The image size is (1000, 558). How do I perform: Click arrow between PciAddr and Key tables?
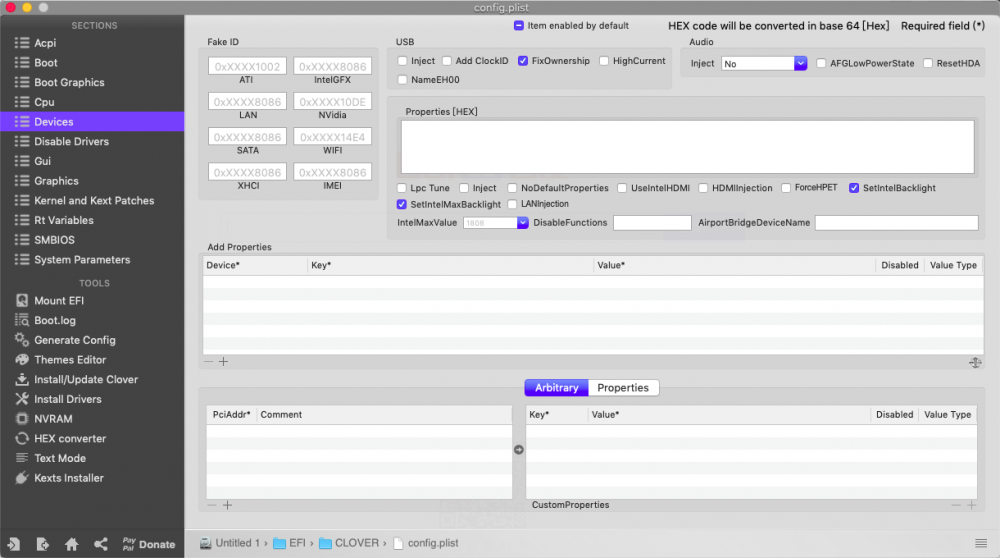pyautogui.click(x=518, y=450)
